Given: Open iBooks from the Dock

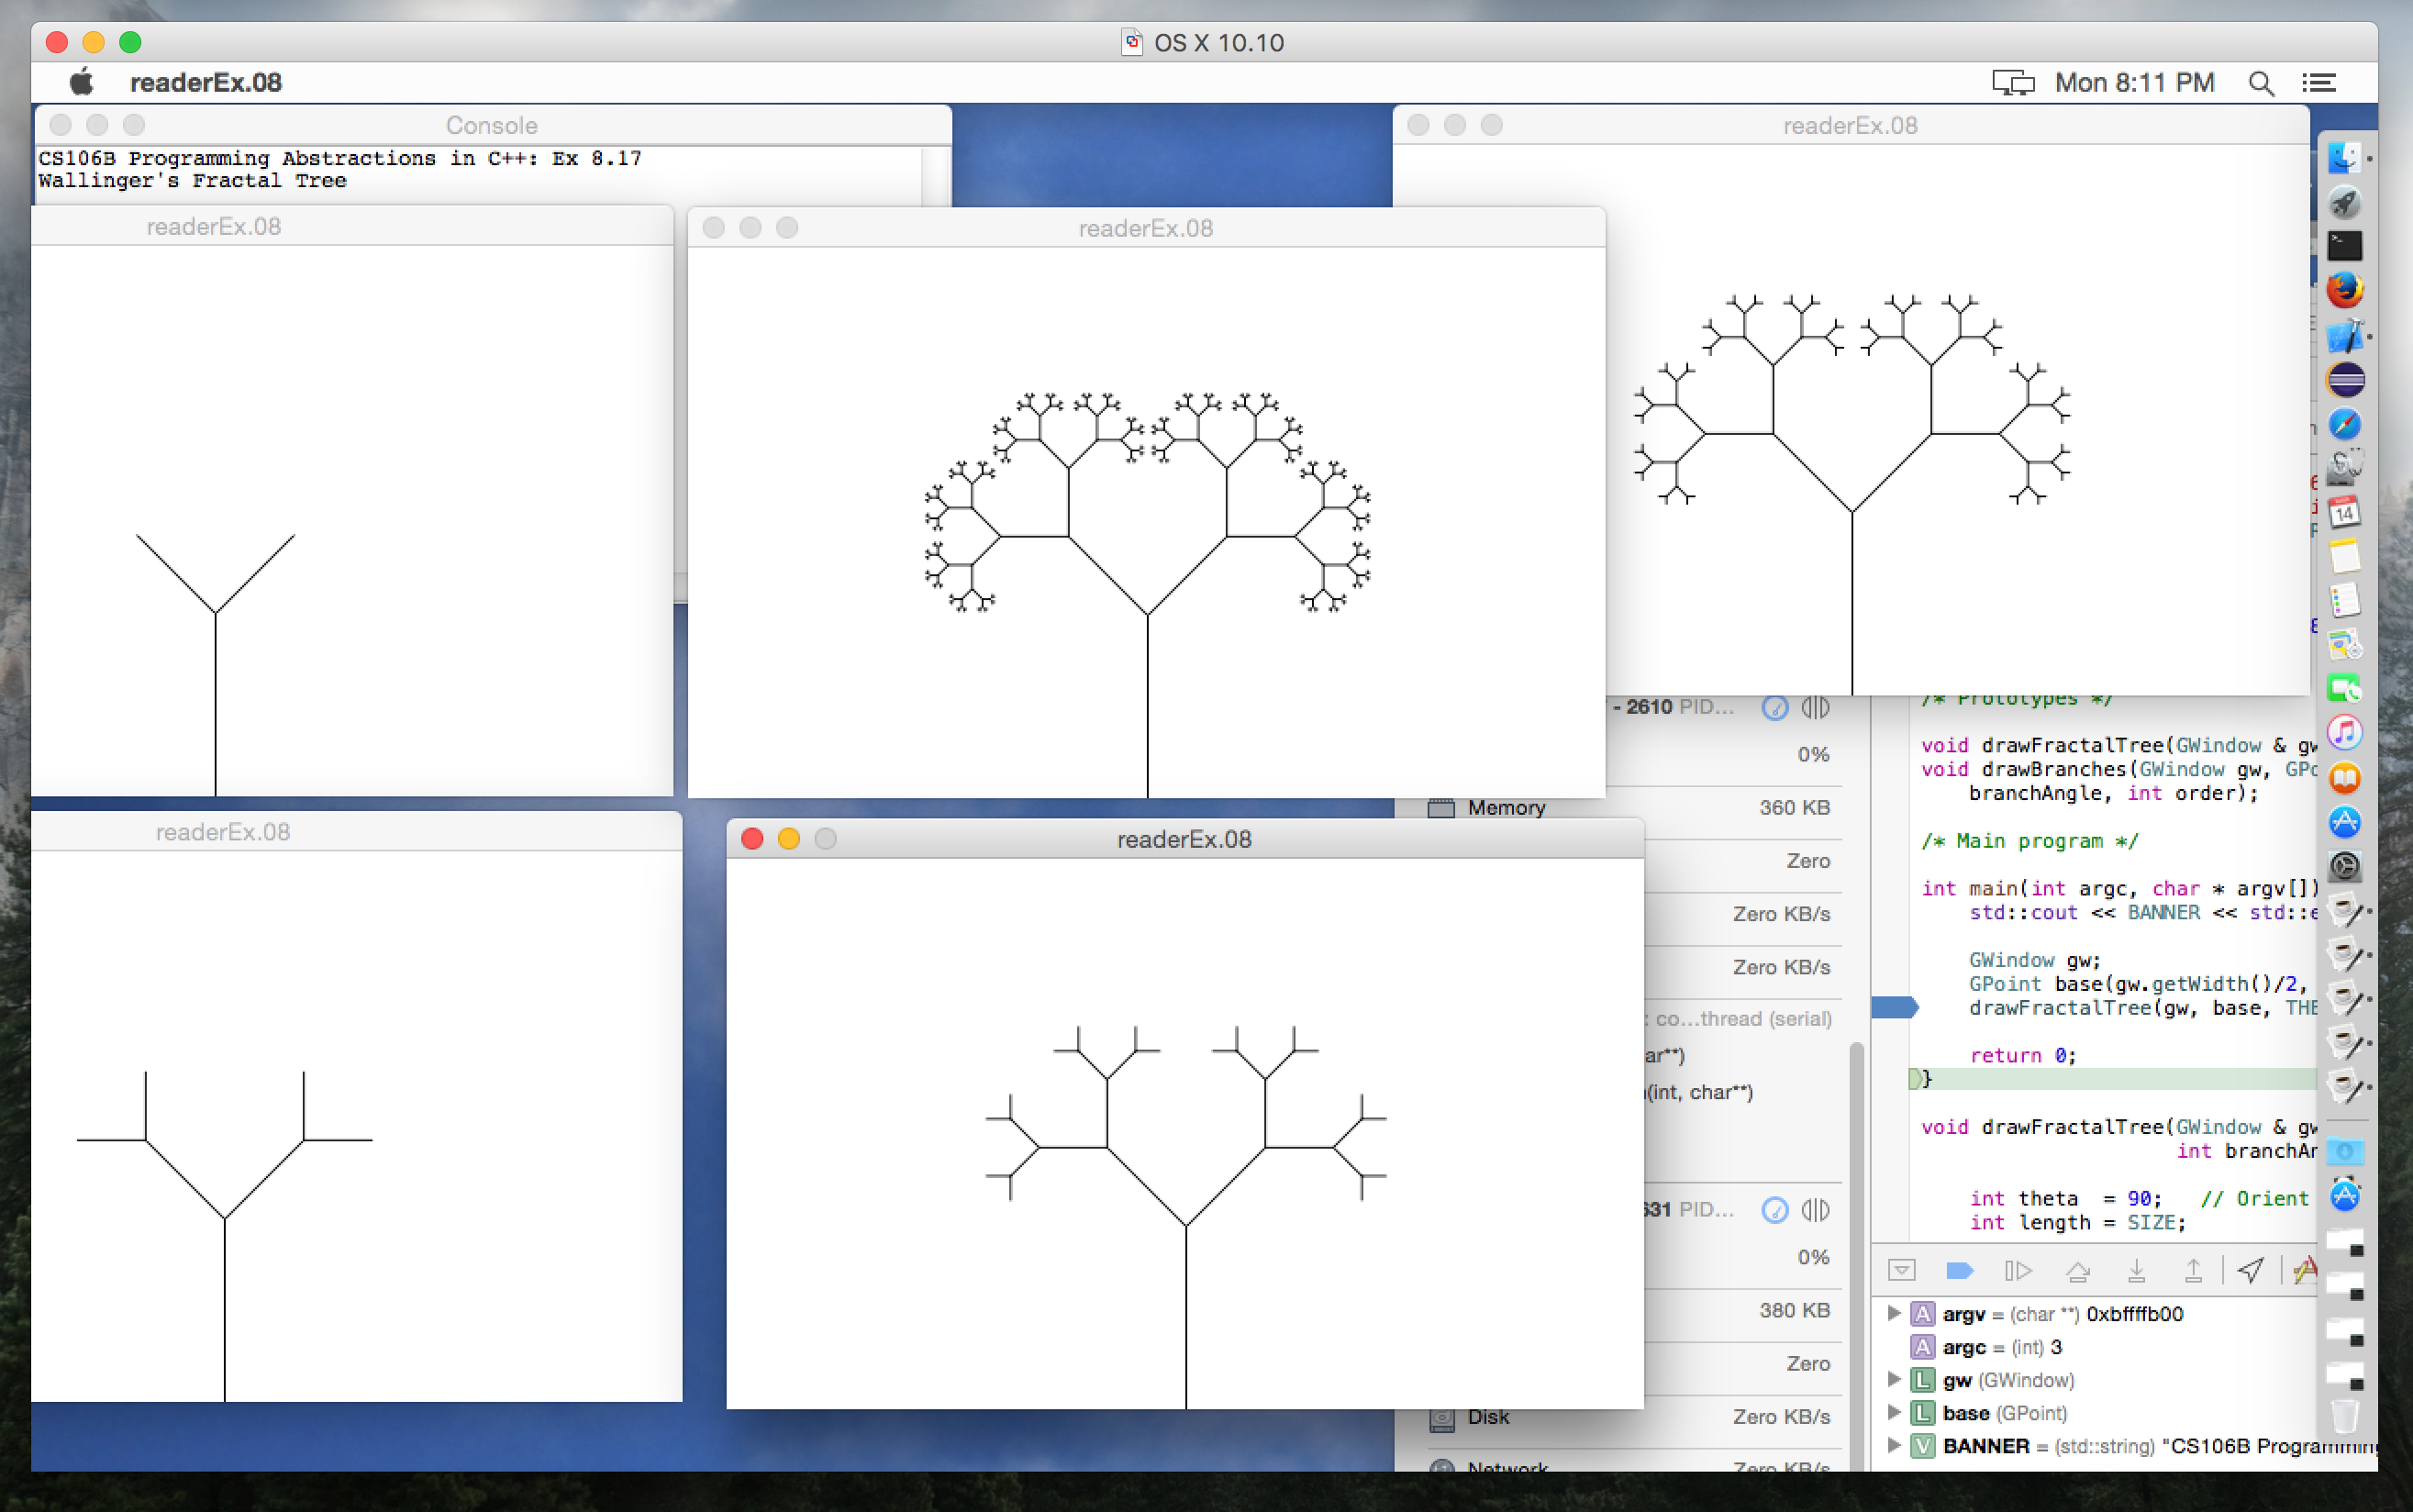Looking at the screenshot, I should point(2345,777).
